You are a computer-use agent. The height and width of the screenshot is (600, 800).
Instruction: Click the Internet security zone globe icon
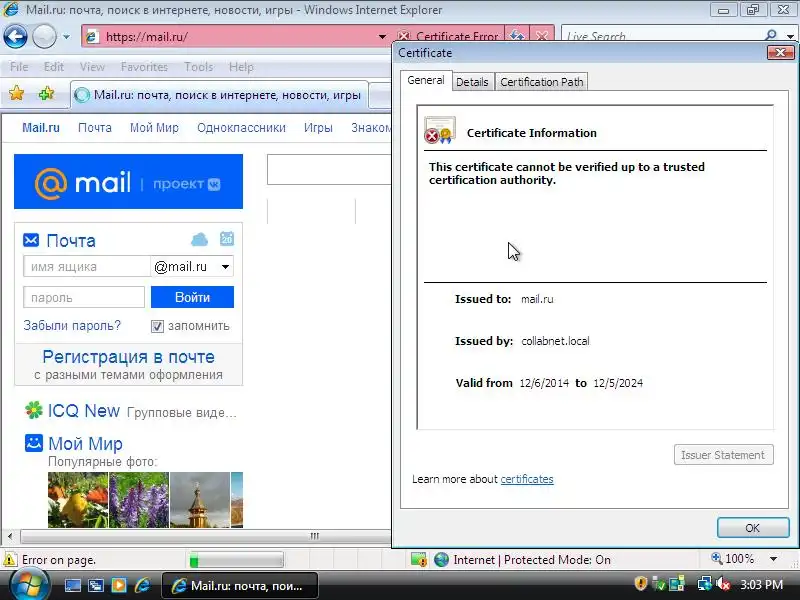pos(441,560)
